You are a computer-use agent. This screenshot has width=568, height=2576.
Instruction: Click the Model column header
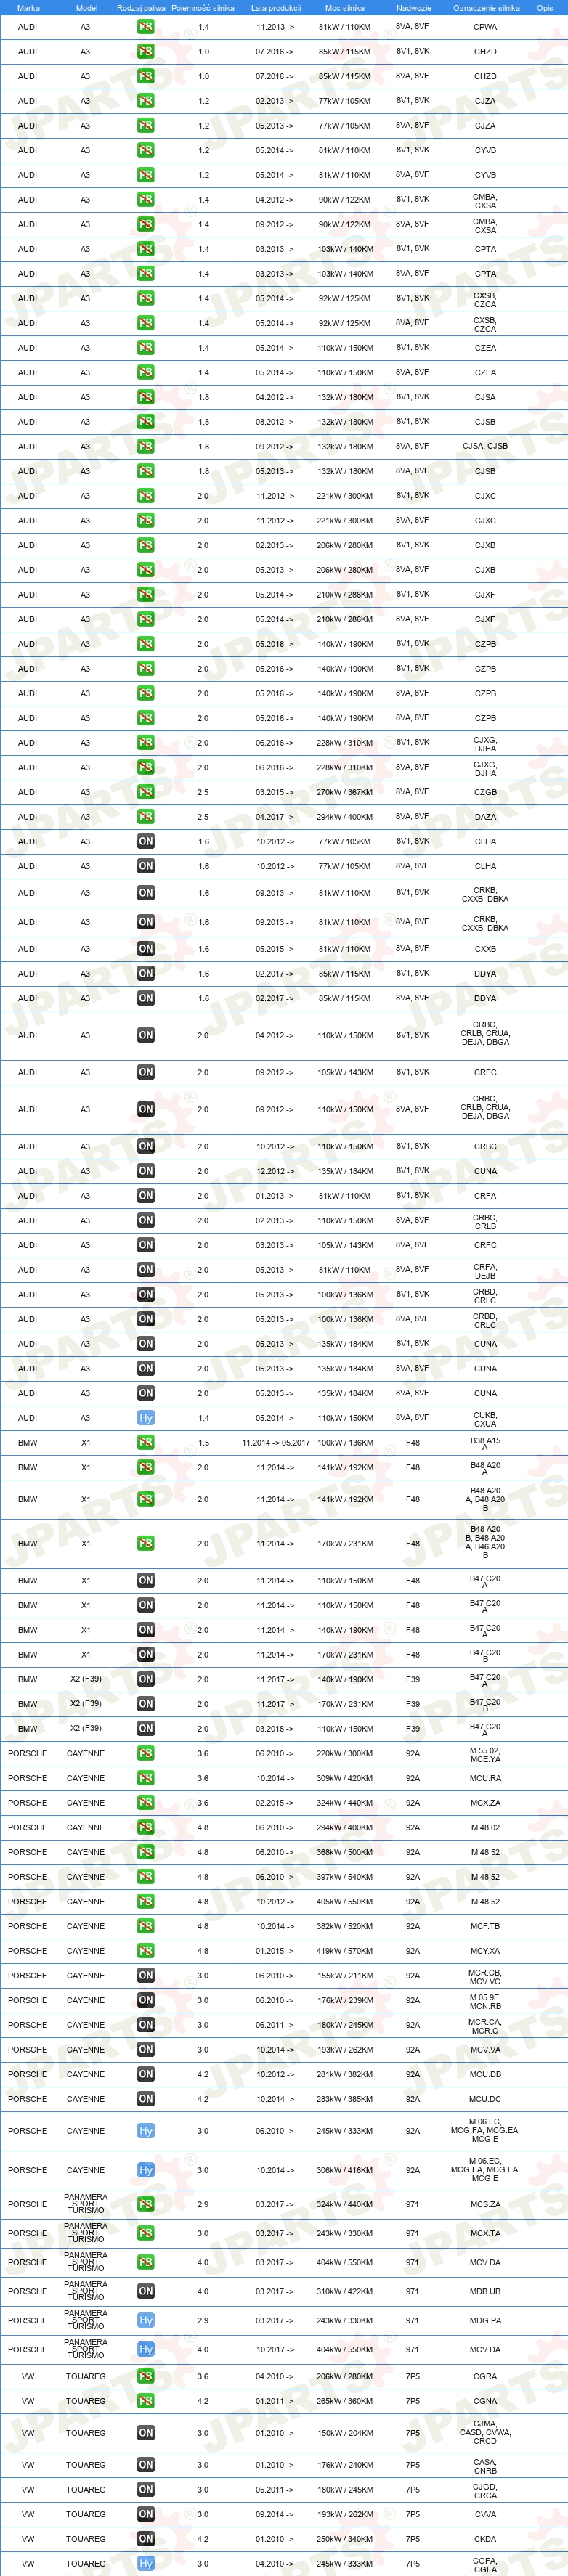tap(87, 8)
